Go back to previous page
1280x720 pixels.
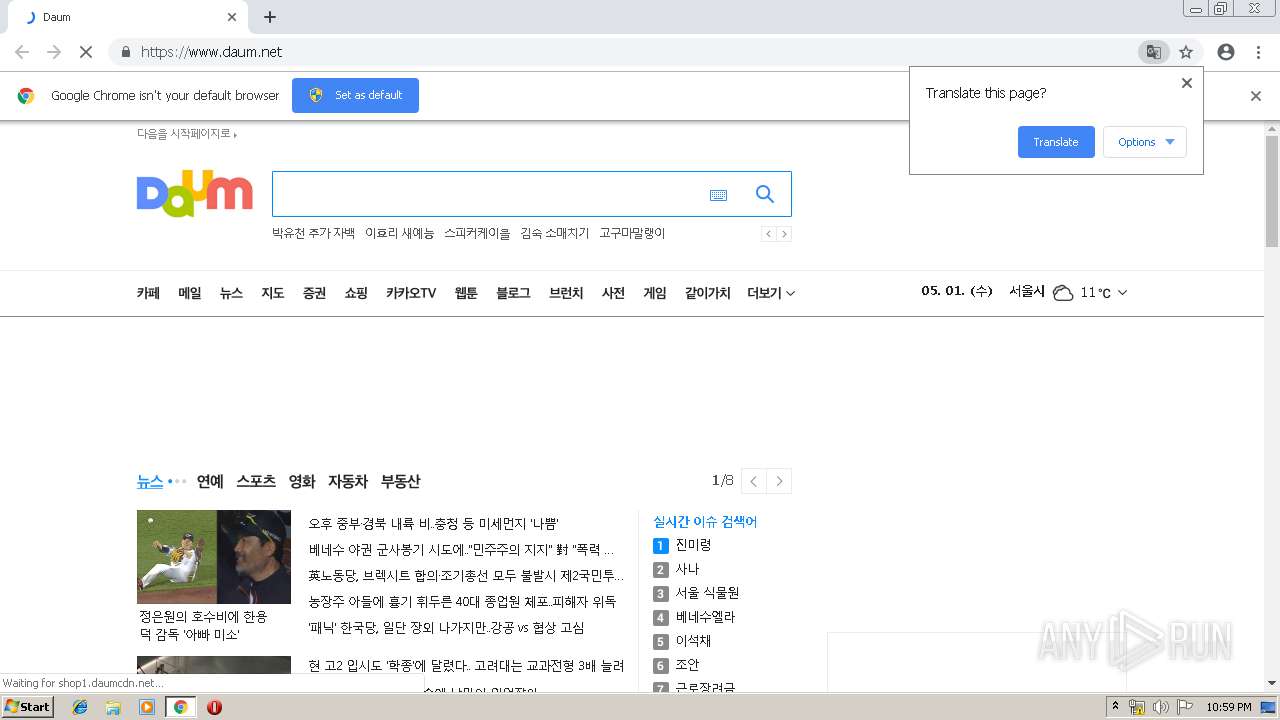[x=22, y=52]
